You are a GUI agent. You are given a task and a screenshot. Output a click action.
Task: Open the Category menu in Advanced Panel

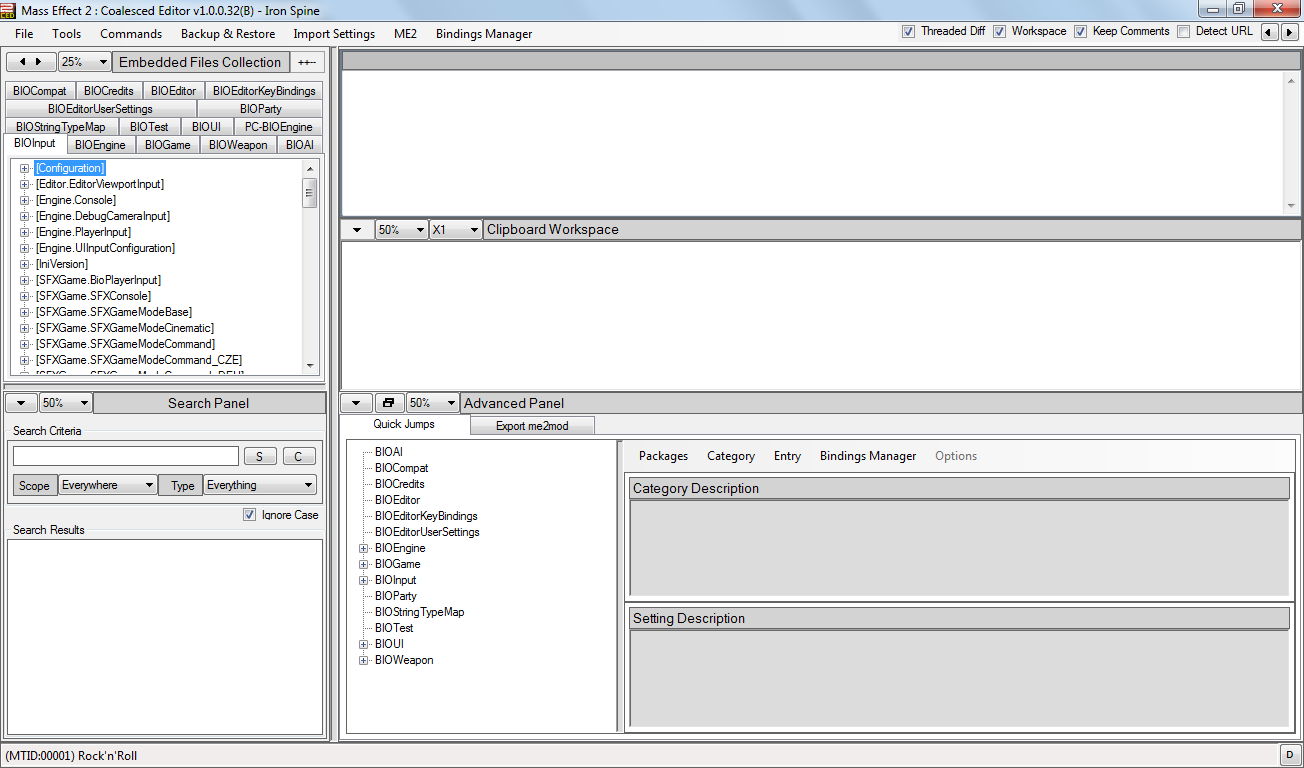pos(731,456)
